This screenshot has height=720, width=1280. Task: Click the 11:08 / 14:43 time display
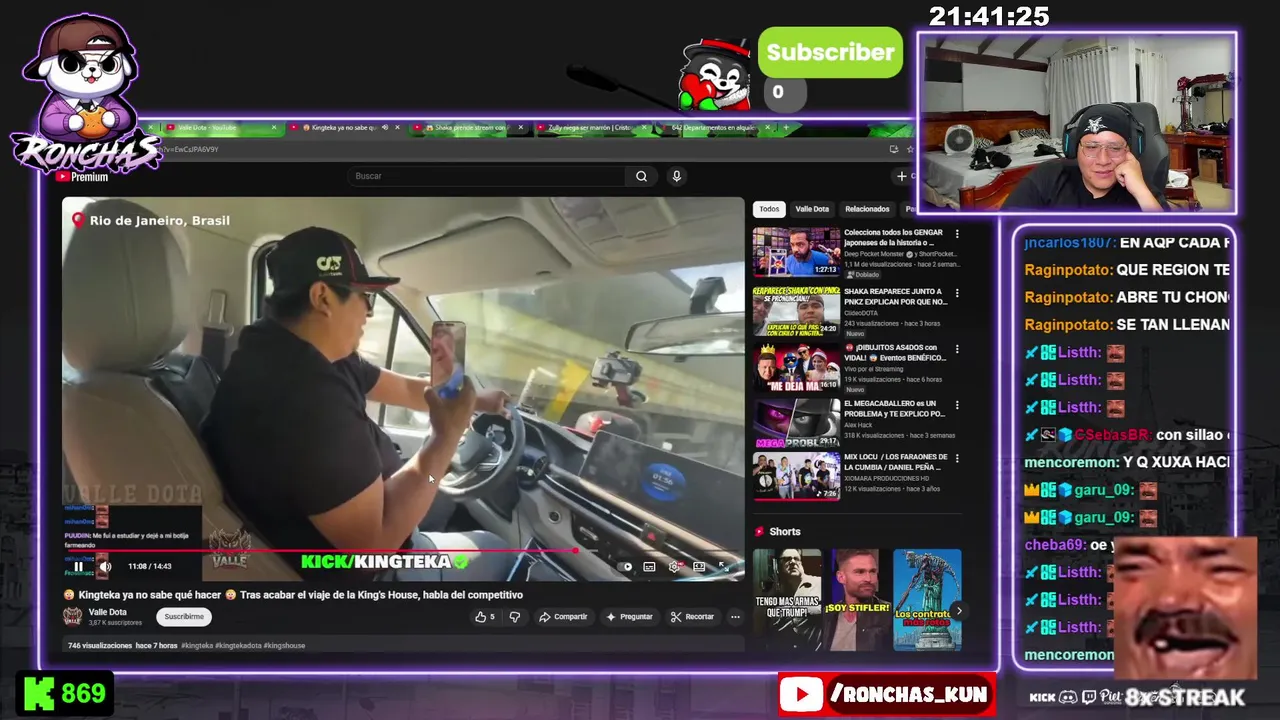tap(150, 567)
